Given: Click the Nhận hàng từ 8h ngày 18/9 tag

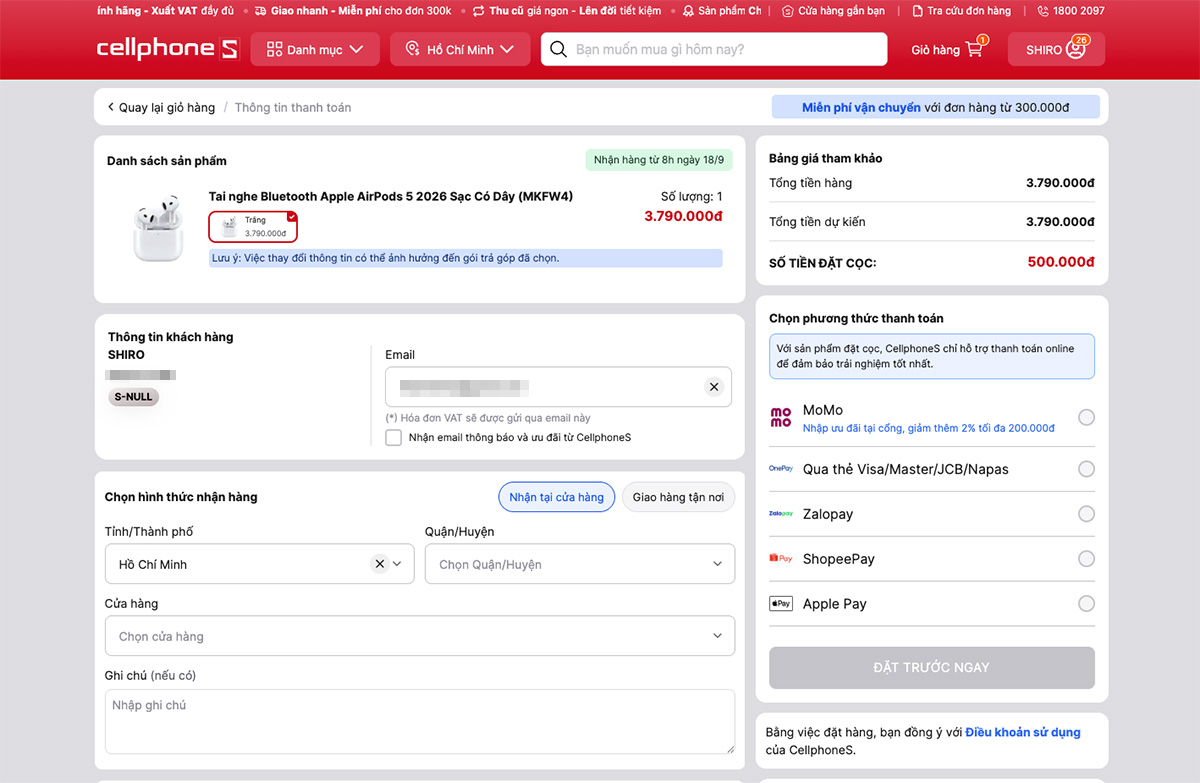Looking at the screenshot, I should click(x=659, y=160).
